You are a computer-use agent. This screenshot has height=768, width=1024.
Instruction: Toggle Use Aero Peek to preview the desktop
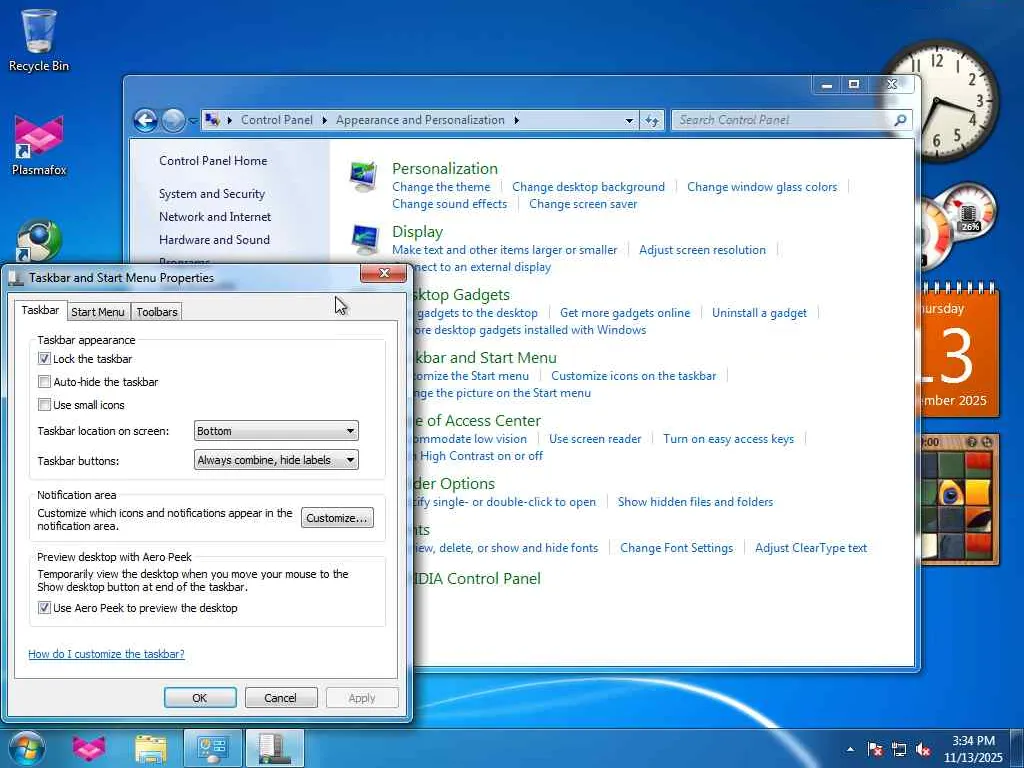(44, 607)
